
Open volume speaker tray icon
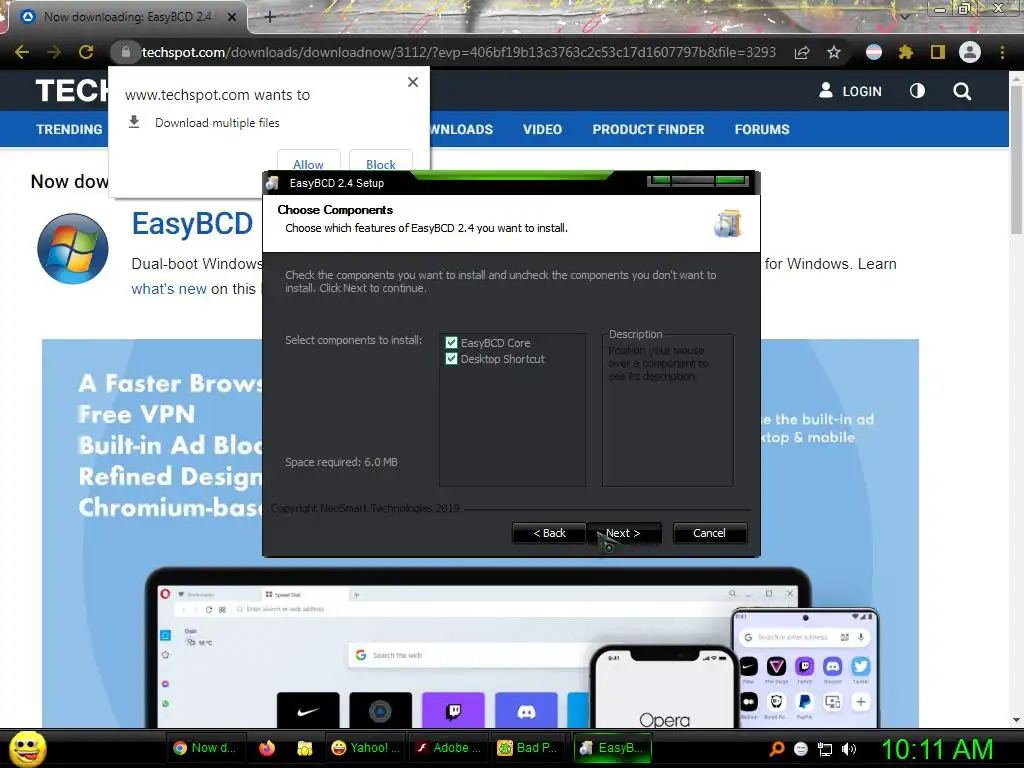click(x=849, y=749)
